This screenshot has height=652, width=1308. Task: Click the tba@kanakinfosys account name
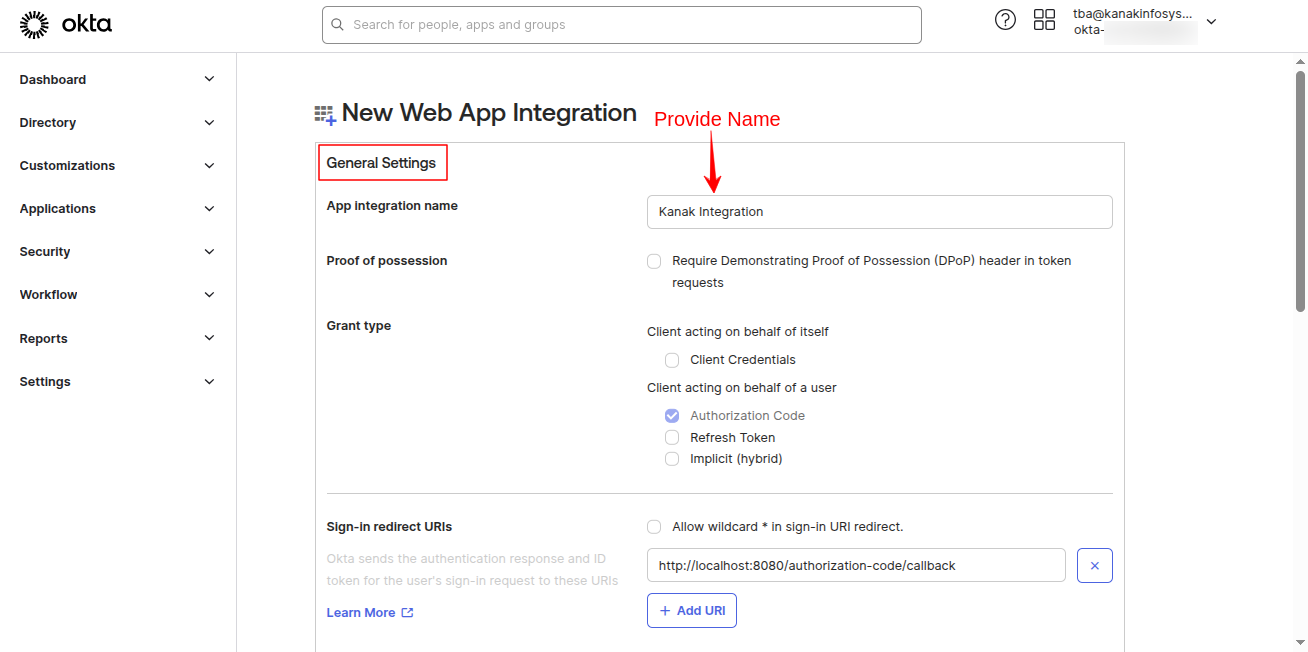click(x=1133, y=14)
